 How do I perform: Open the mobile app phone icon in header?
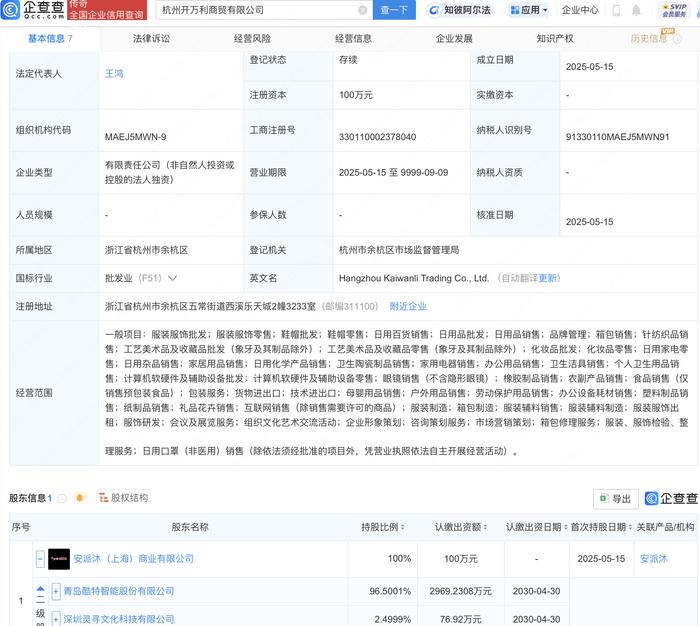point(616,10)
